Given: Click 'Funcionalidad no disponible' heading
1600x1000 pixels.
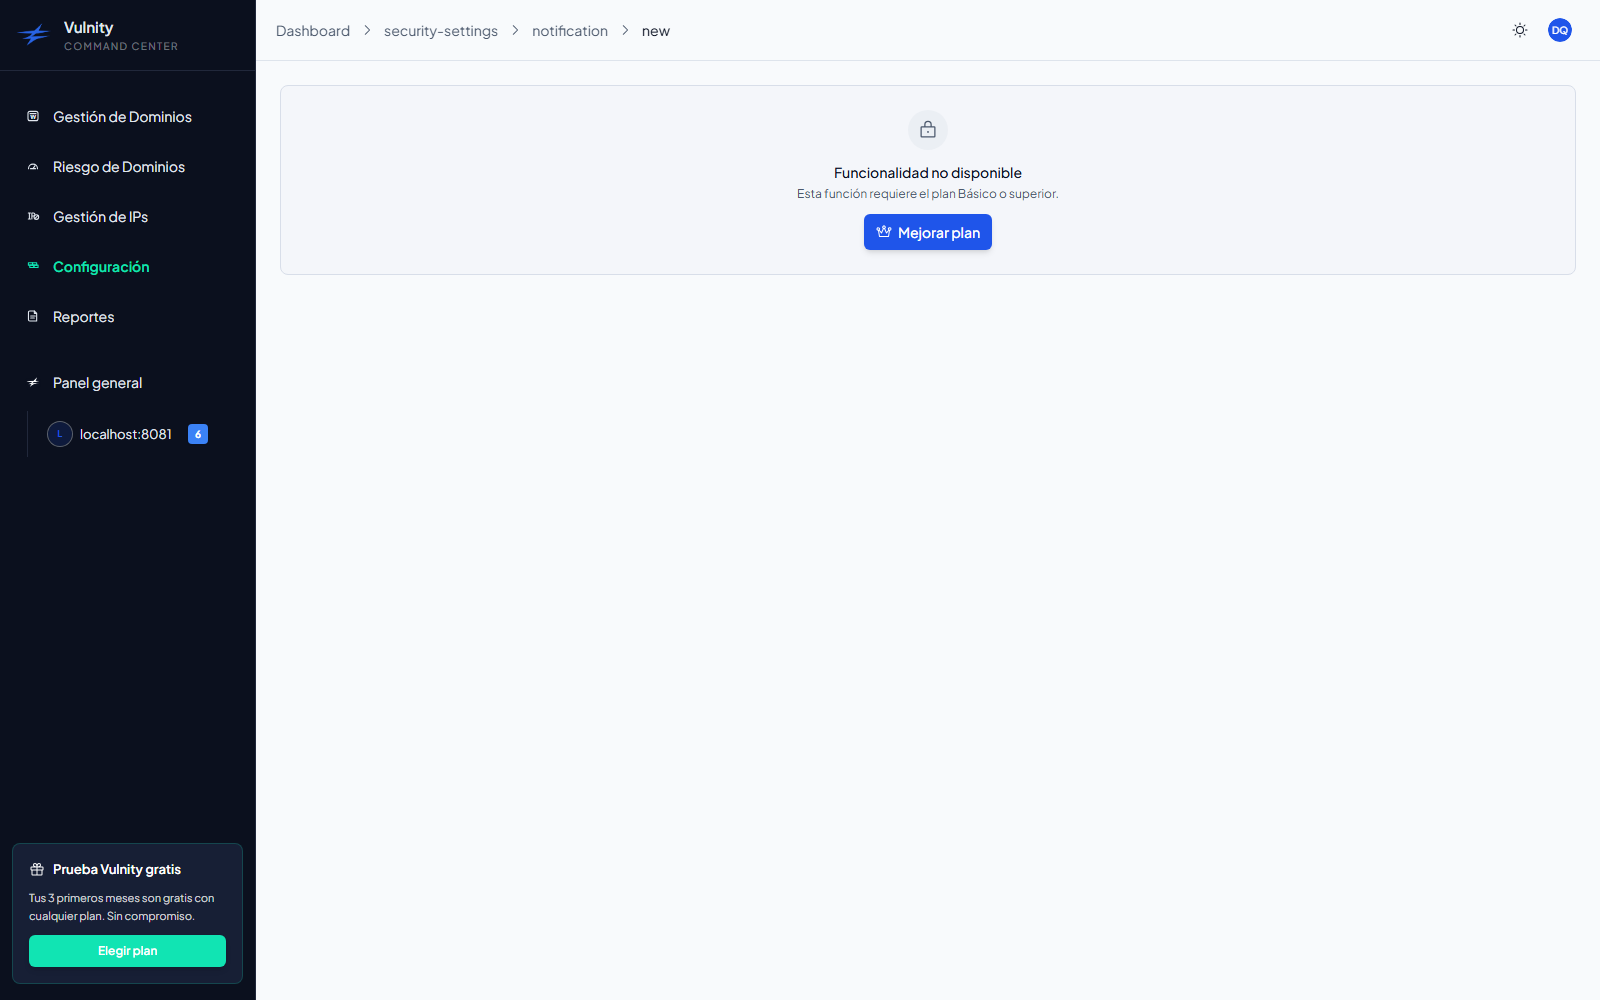Looking at the screenshot, I should tap(928, 173).
